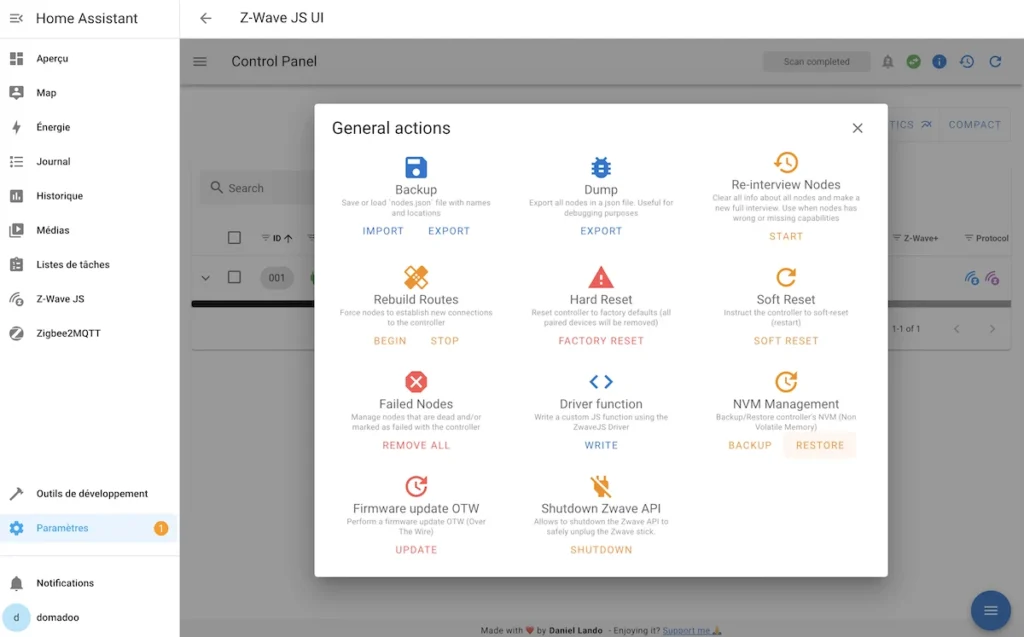Click the blue info icon

point(939,61)
